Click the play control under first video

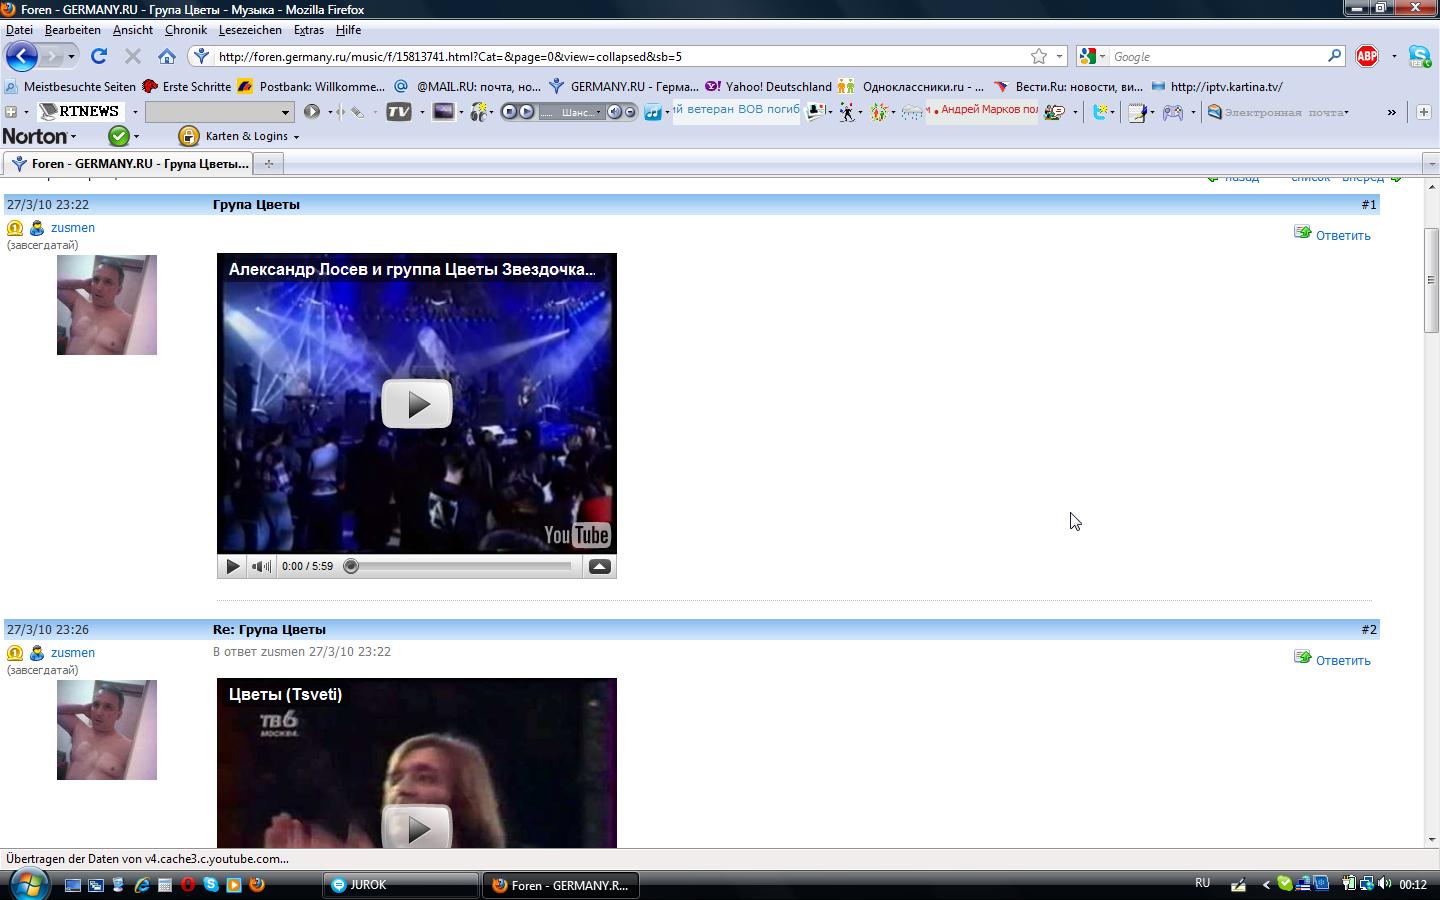coord(232,566)
